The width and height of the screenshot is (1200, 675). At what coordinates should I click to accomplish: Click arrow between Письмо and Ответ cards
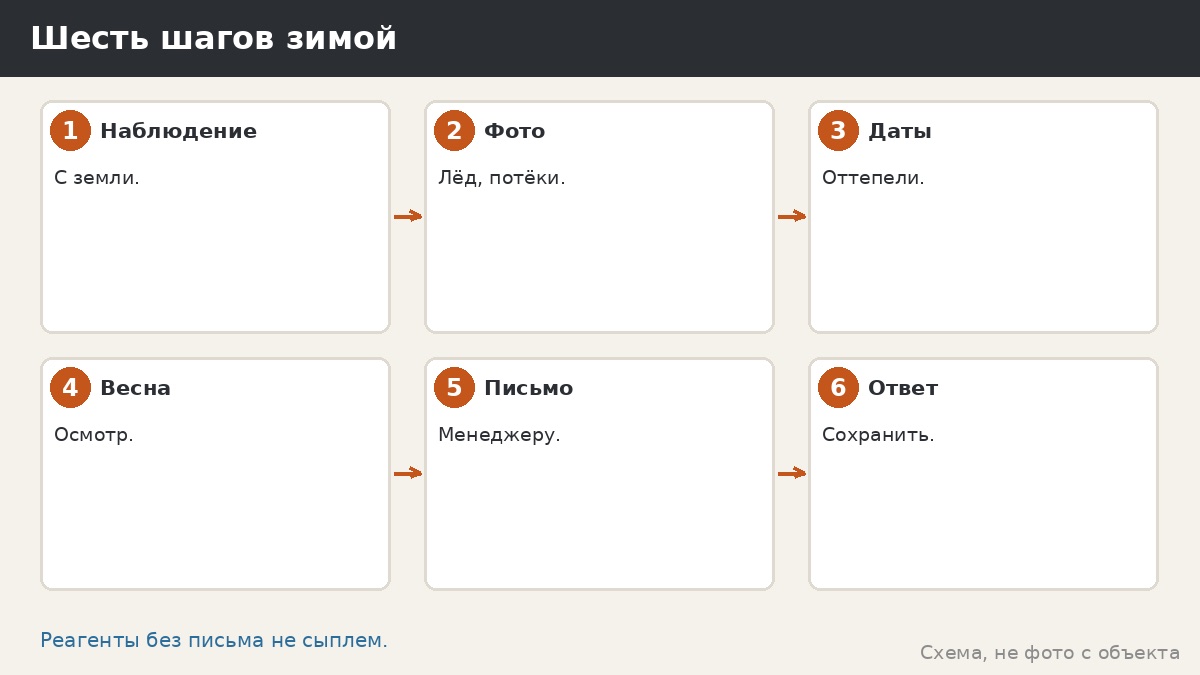coord(792,473)
